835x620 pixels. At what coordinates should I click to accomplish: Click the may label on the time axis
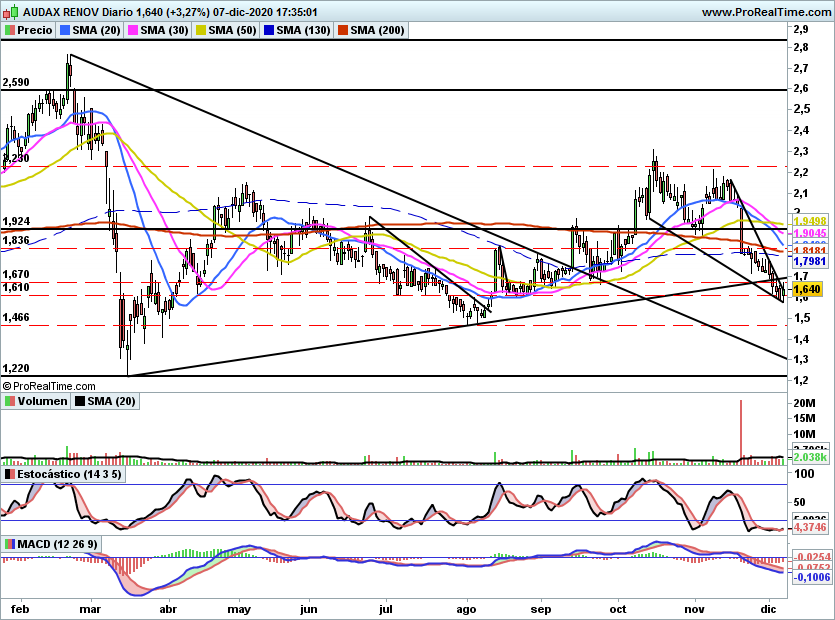[239, 609]
